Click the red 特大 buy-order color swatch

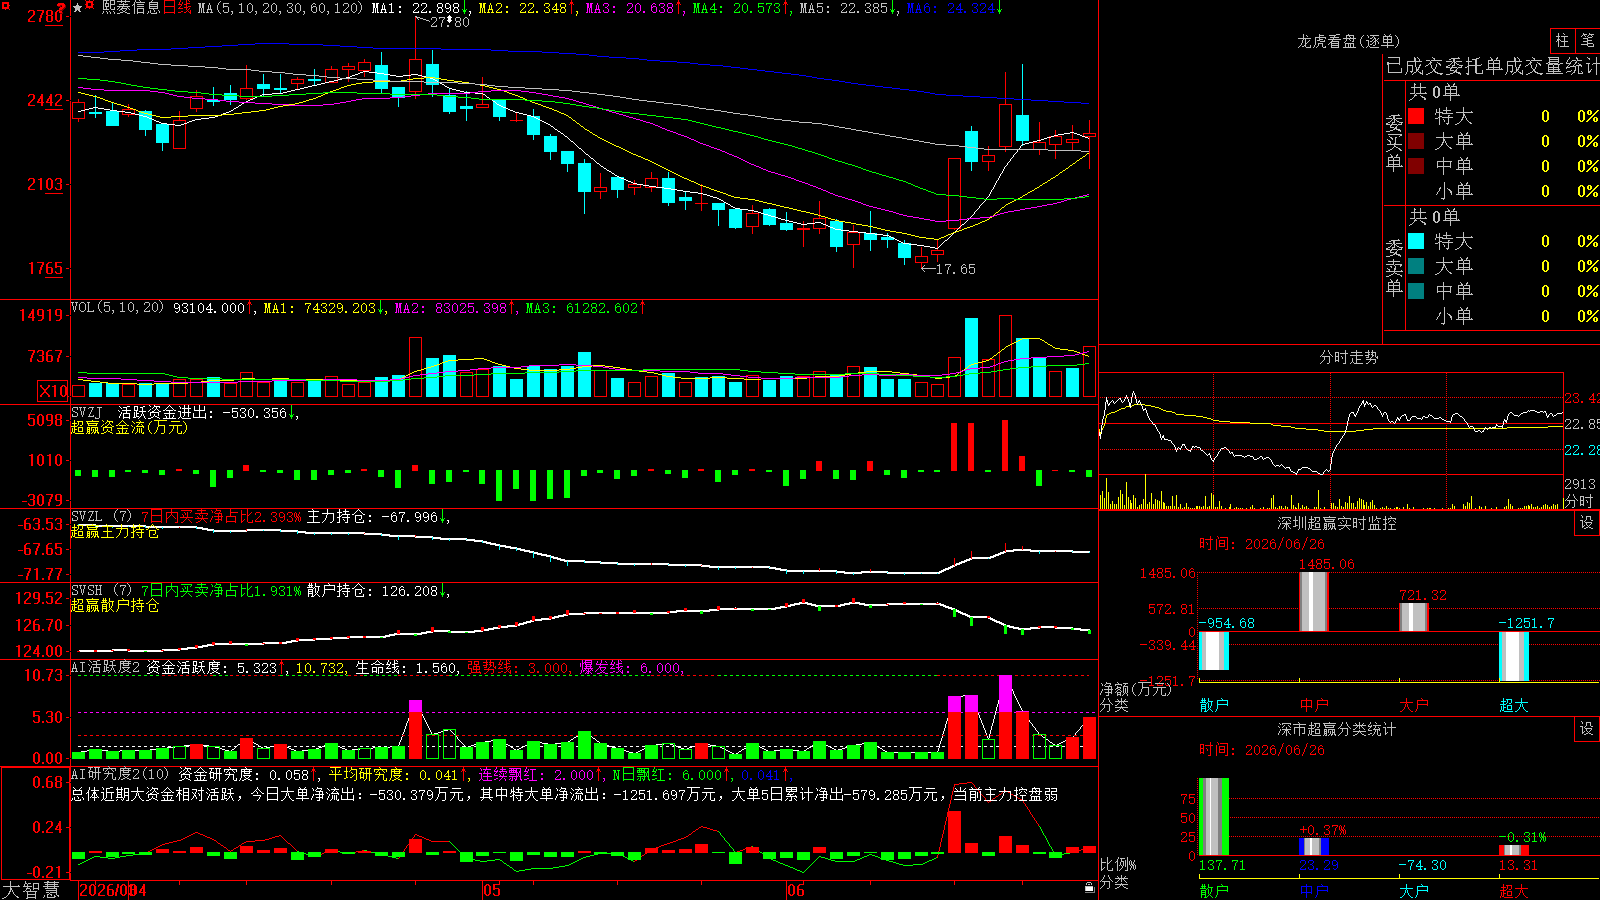1416,116
